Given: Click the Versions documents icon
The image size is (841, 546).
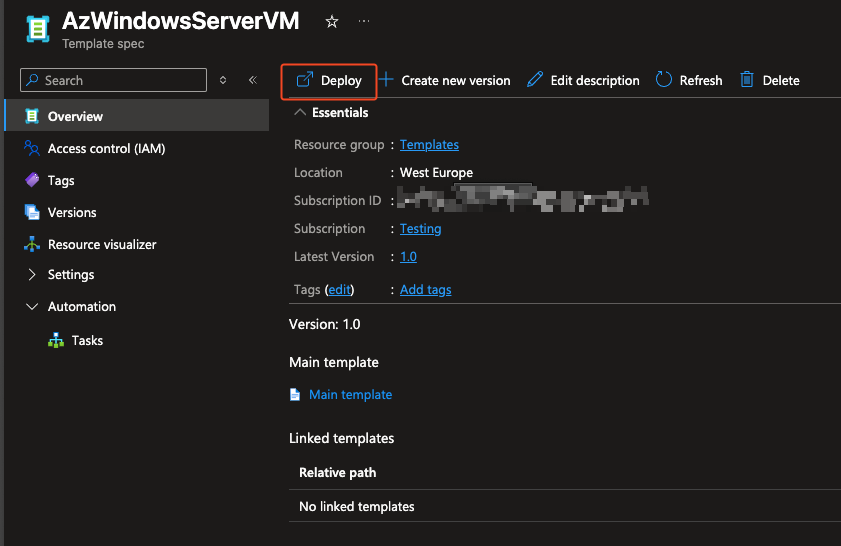Looking at the screenshot, I should [32, 212].
